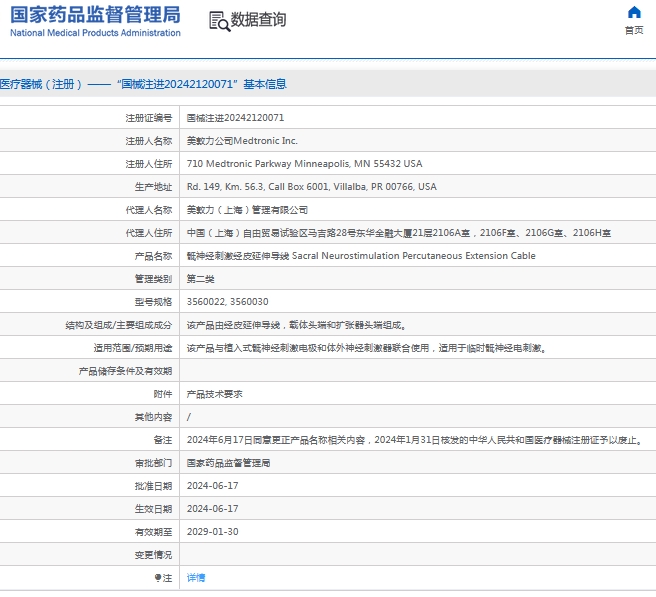
Task: Click the 国家药品监督管理局 logo
Action: 95,15
